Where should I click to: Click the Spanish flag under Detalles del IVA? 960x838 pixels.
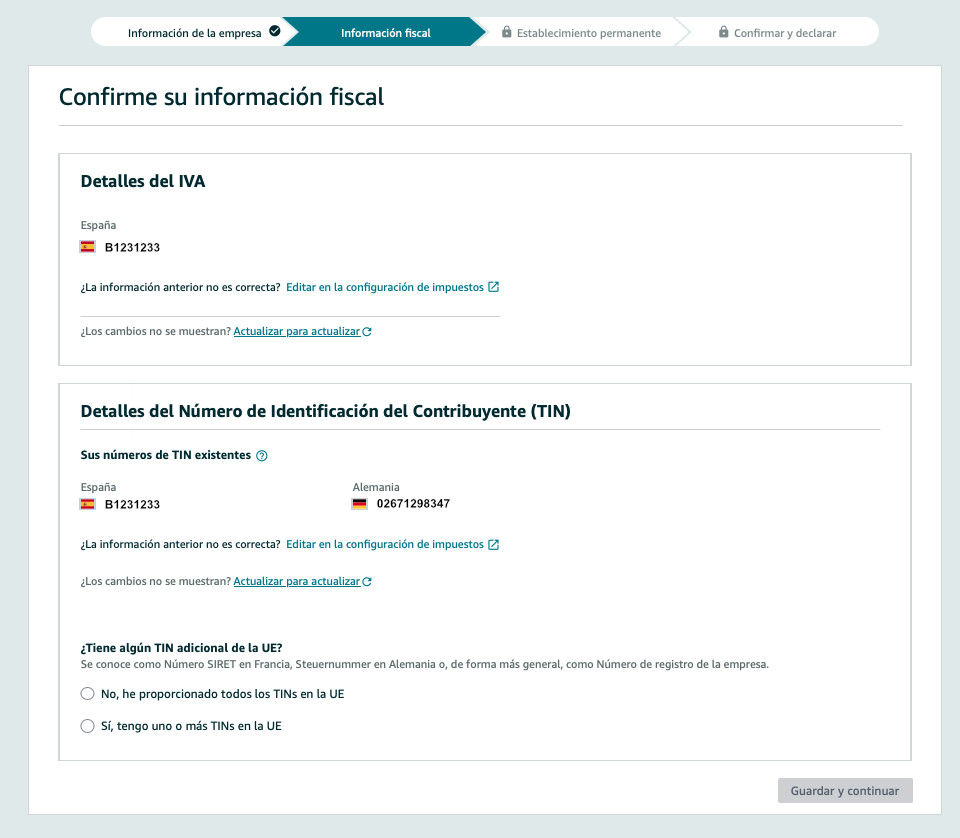click(88, 247)
